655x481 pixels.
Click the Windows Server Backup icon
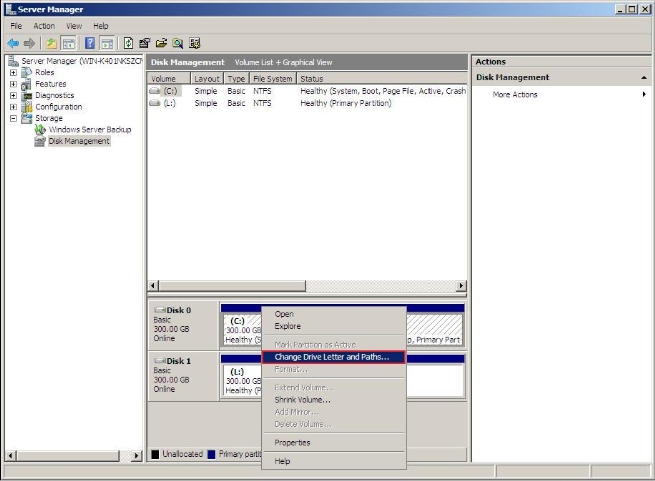pos(40,130)
